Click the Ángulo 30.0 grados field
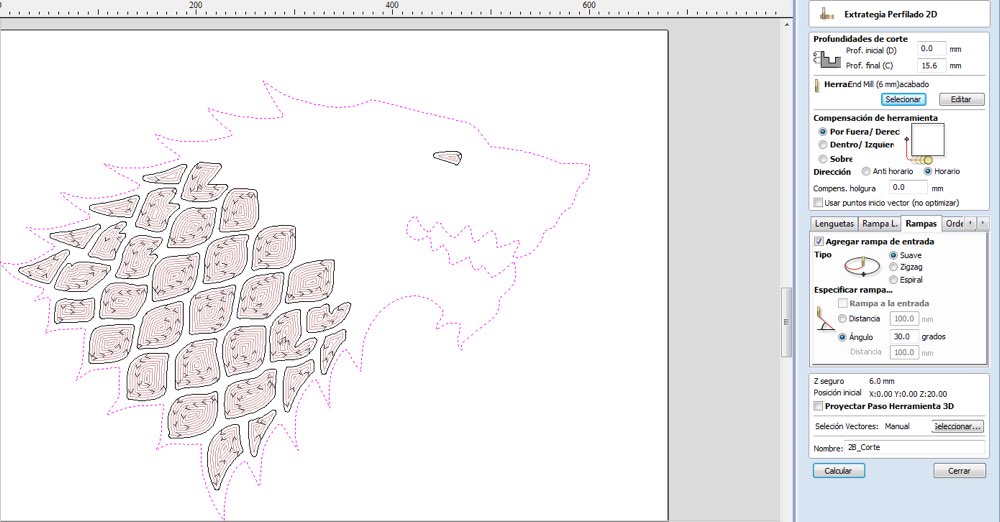Viewport: 1000px width, 522px height. click(904, 336)
